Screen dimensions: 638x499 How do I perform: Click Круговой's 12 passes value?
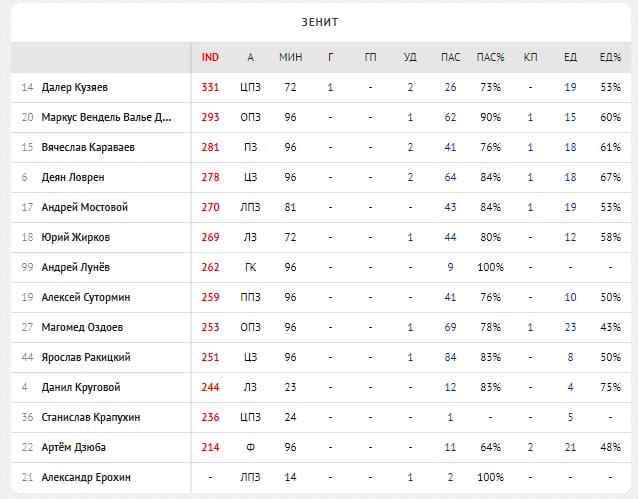tap(450, 387)
